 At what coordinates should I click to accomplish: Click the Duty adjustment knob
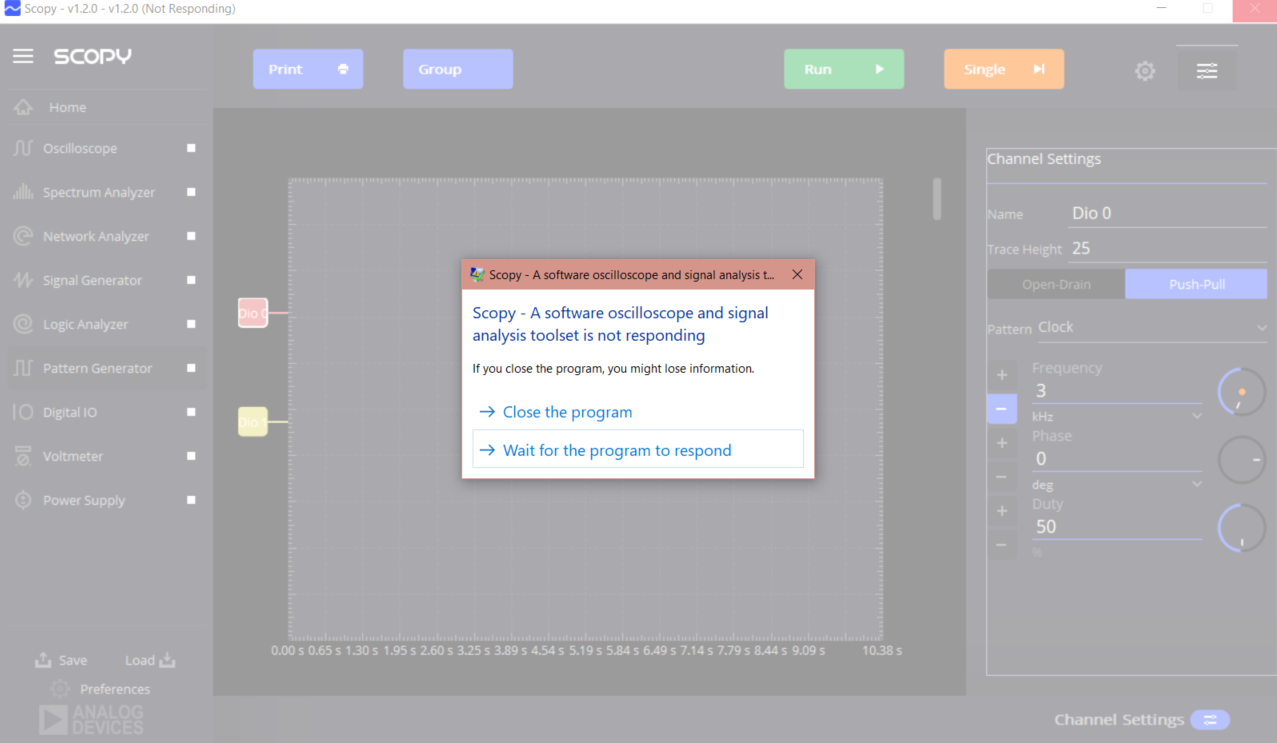[1242, 528]
